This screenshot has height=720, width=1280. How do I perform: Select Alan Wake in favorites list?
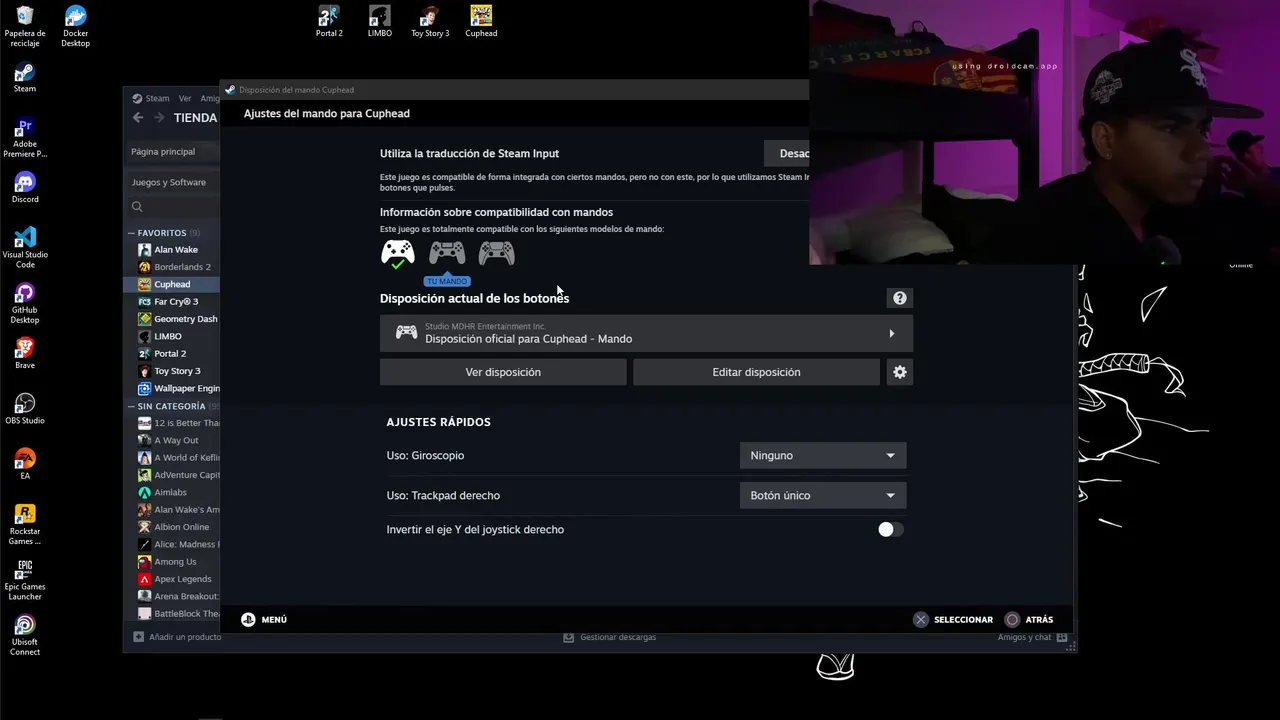click(172, 250)
